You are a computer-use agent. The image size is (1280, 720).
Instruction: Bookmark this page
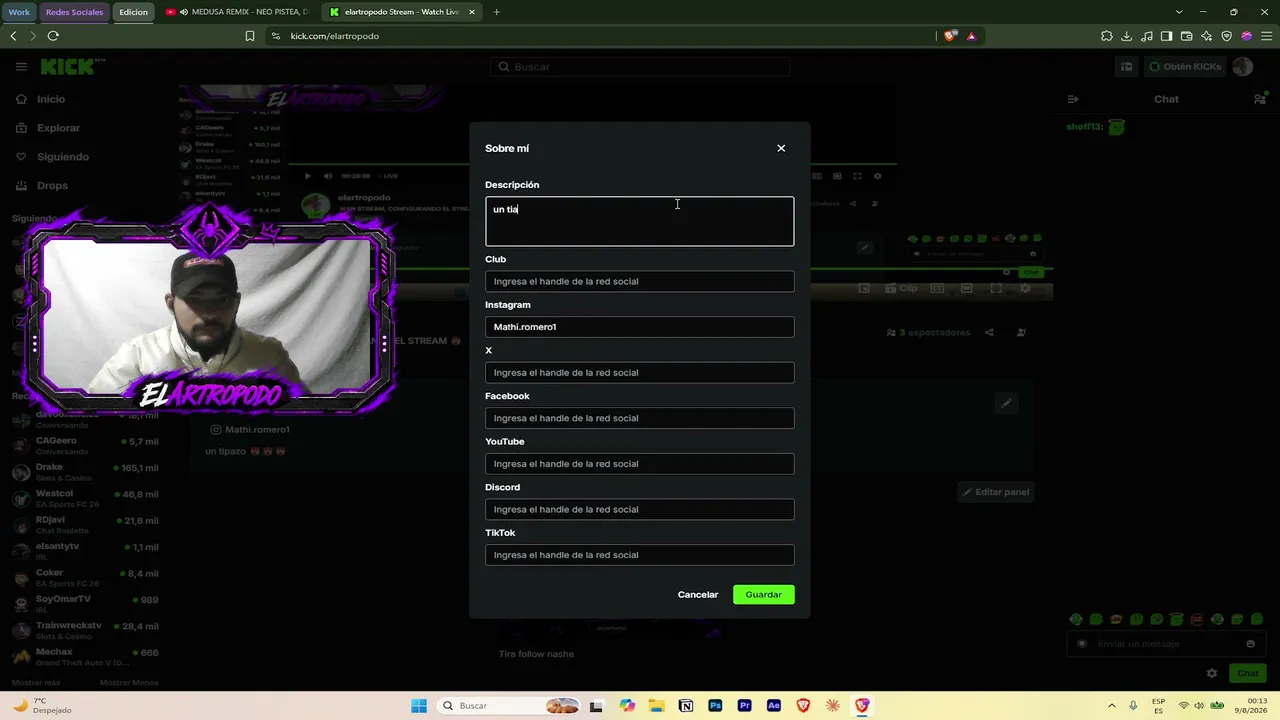coord(250,36)
